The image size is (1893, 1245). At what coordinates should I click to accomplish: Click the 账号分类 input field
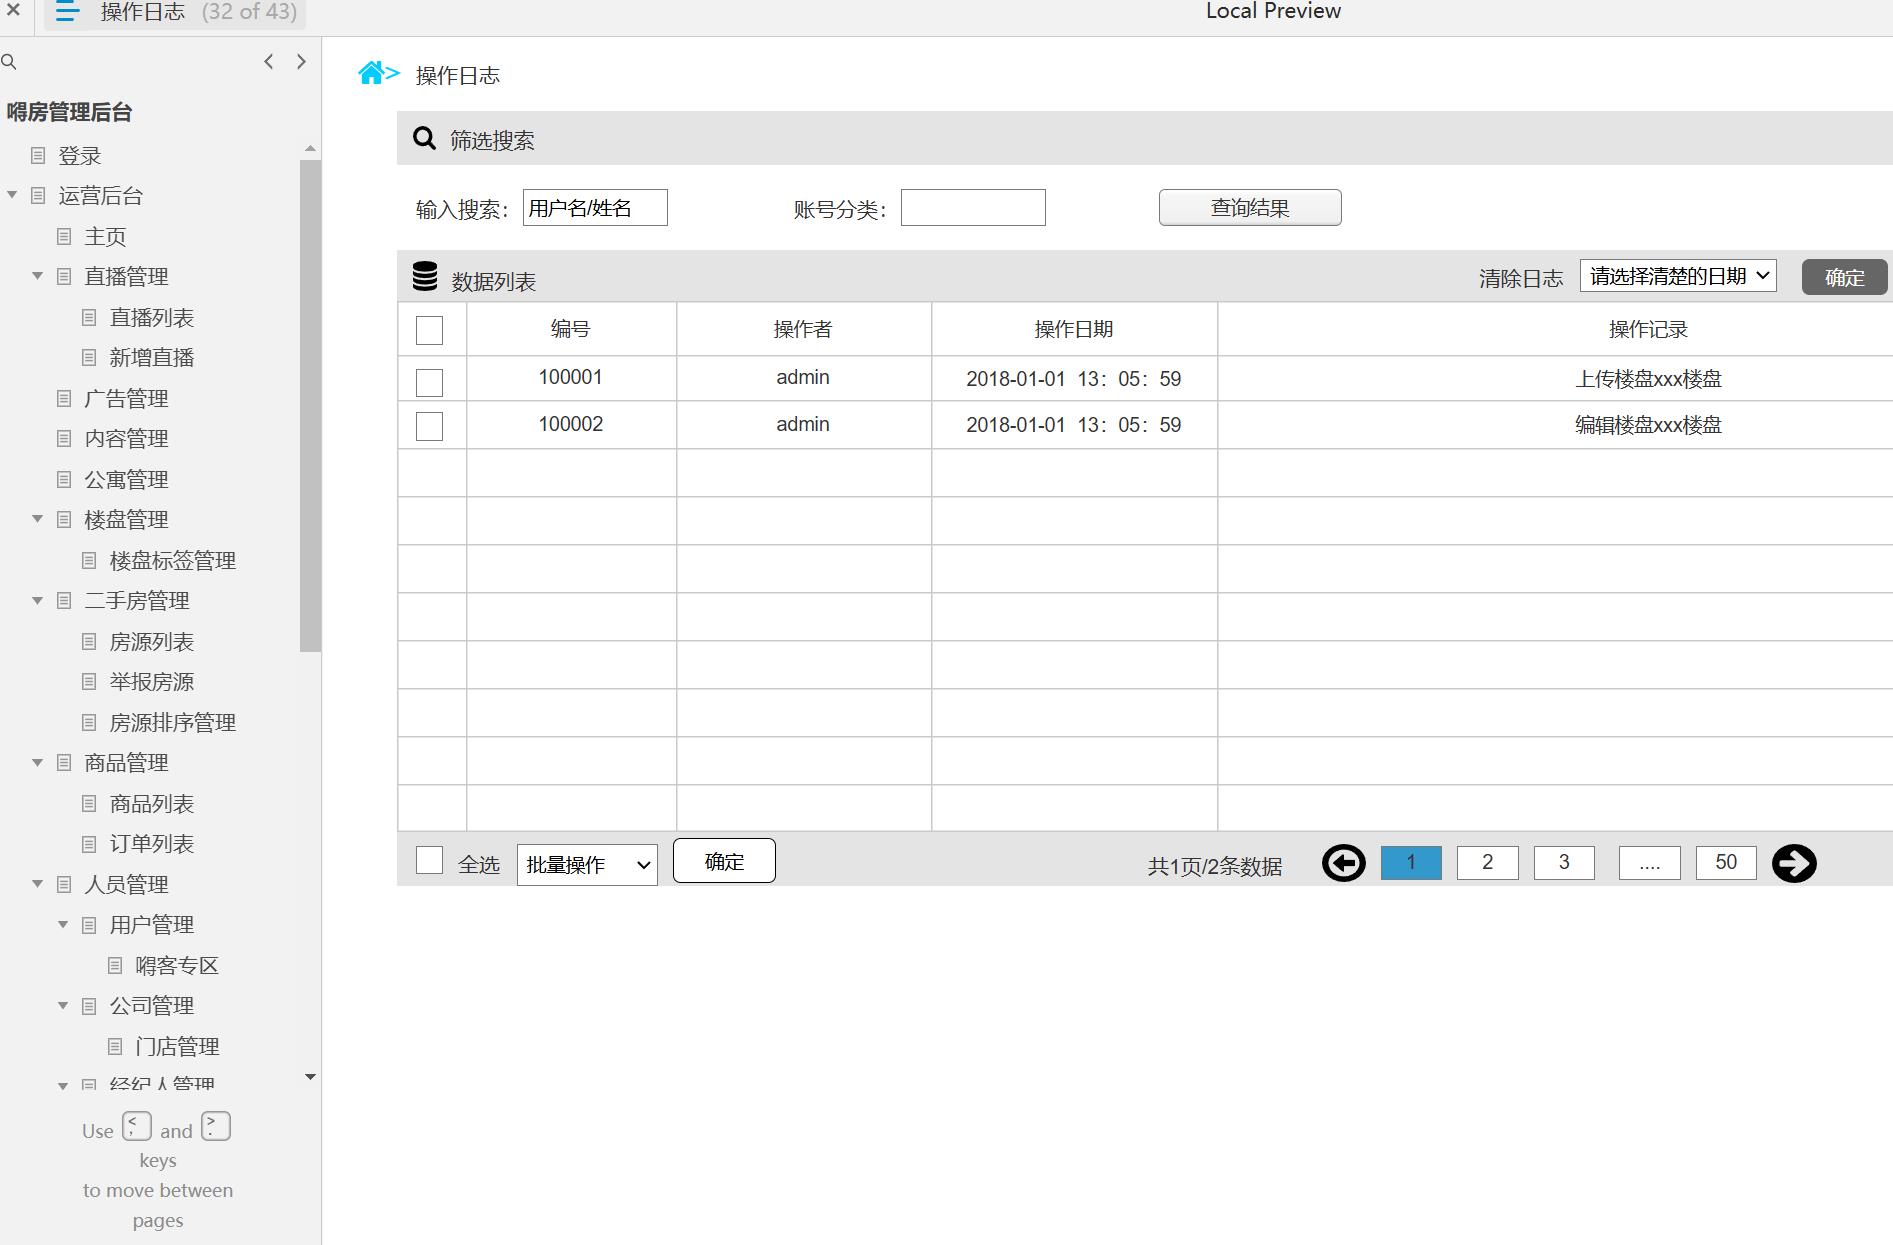(973, 208)
